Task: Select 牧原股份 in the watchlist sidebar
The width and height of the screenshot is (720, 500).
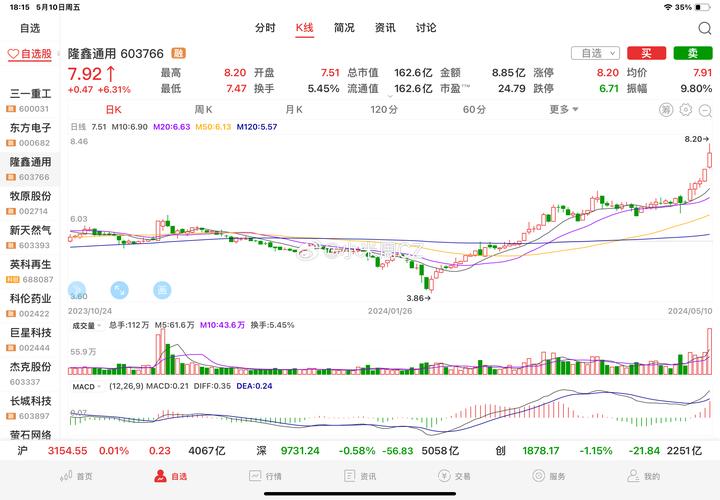Action: (30, 202)
